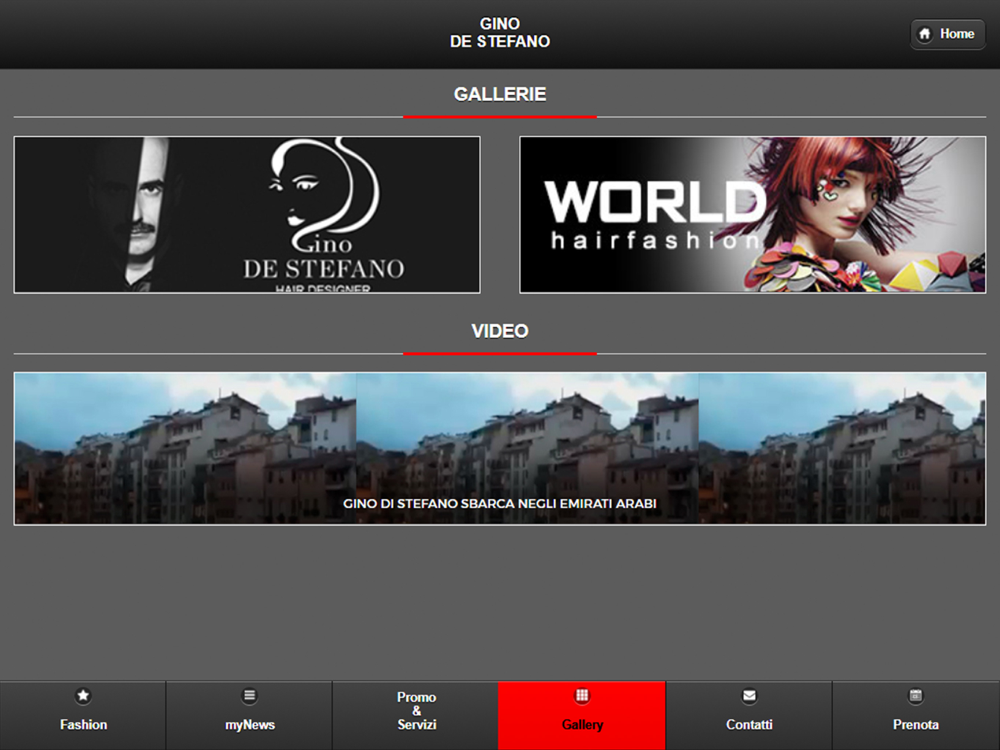Click the list icon above myNews
Image resolution: width=1000 pixels, height=750 pixels.
coord(249,696)
